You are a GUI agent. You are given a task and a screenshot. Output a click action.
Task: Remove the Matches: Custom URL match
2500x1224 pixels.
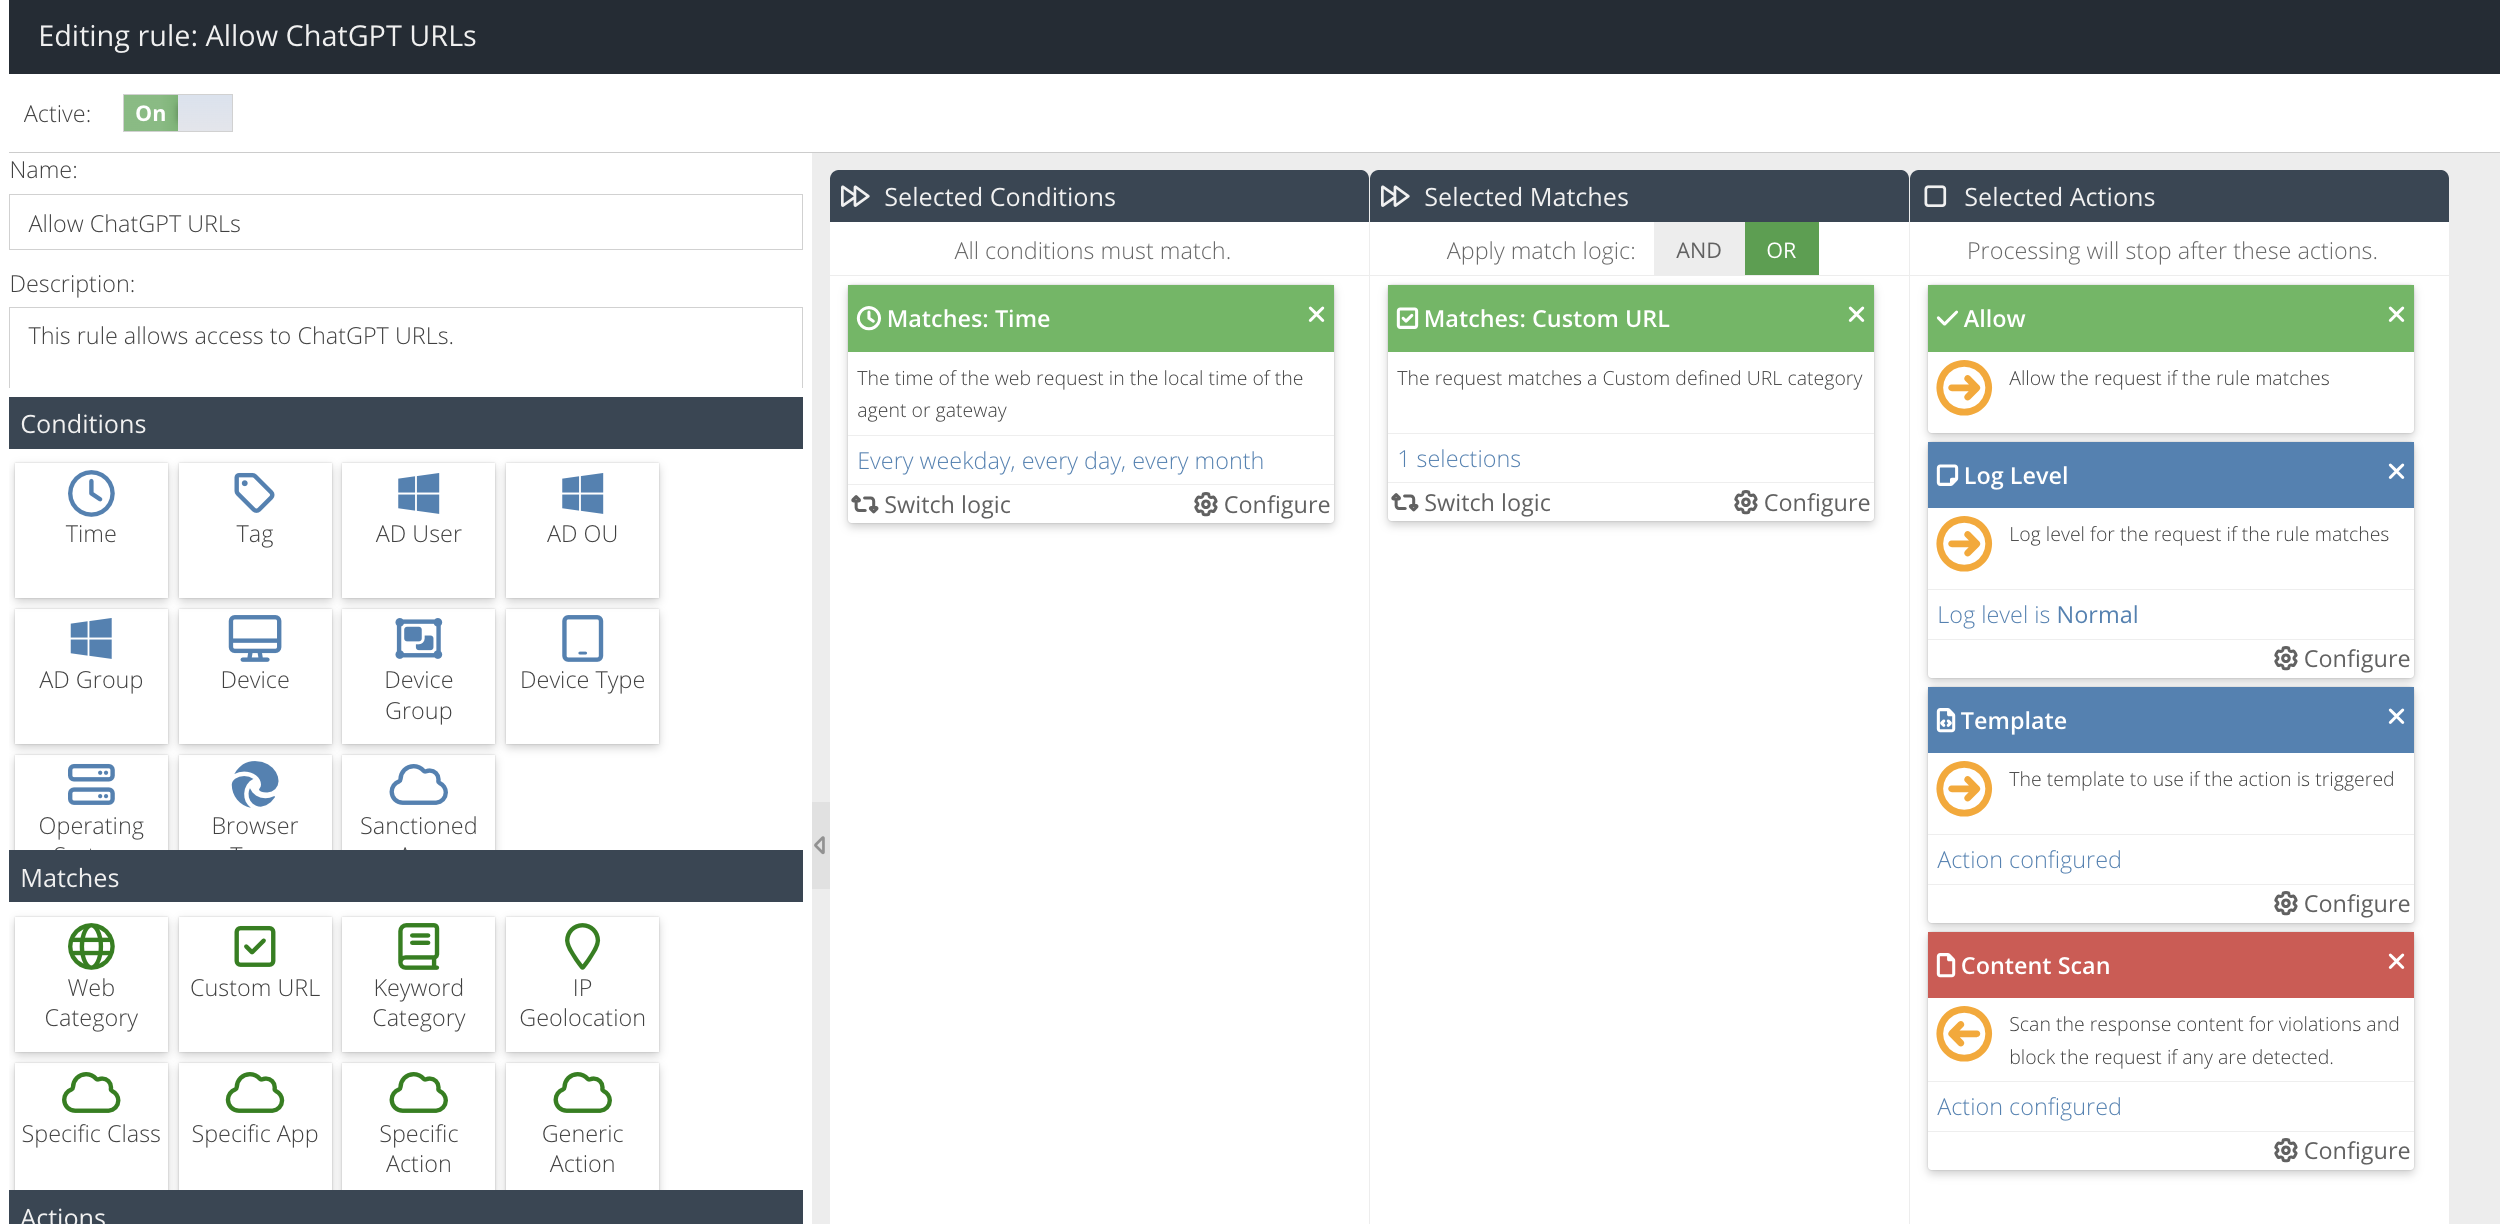pos(1856,314)
